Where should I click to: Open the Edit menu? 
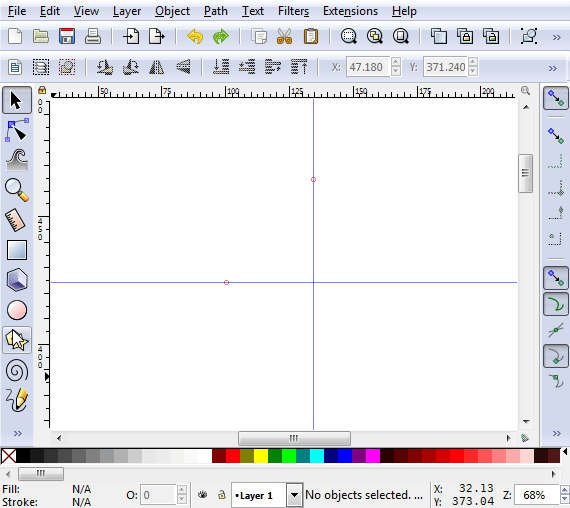(x=50, y=11)
